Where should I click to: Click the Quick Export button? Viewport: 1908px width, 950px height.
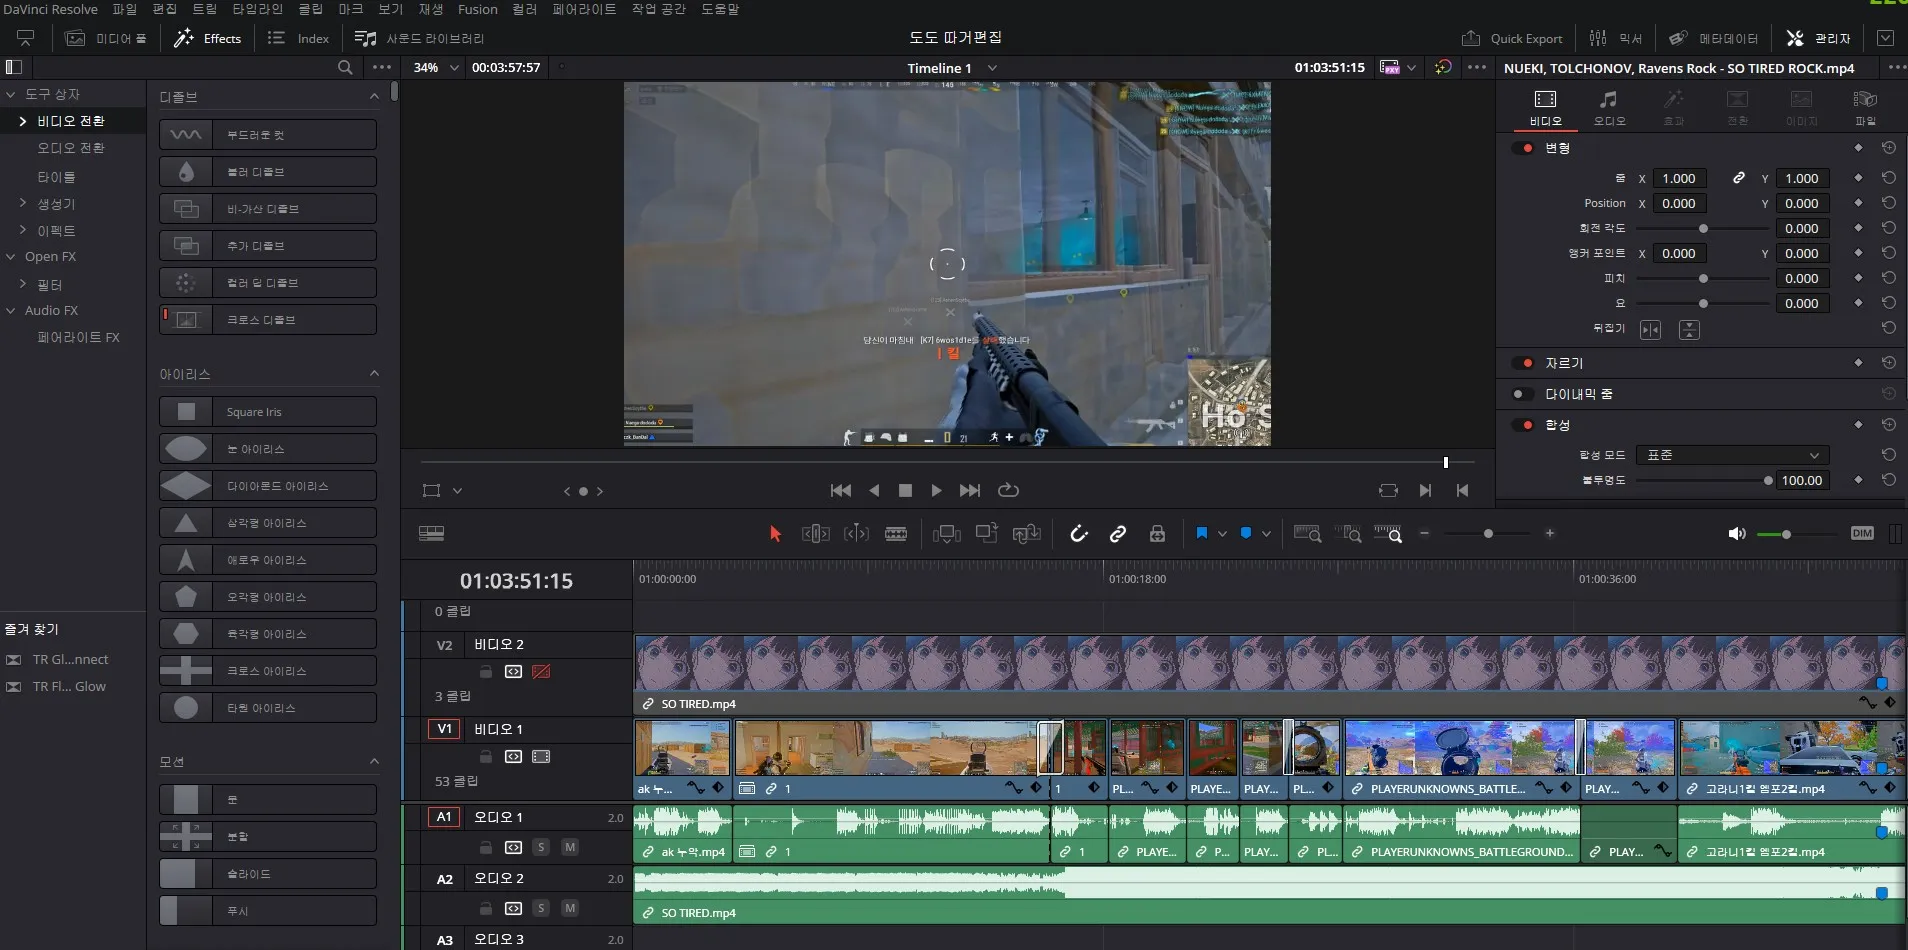tap(1512, 38)
